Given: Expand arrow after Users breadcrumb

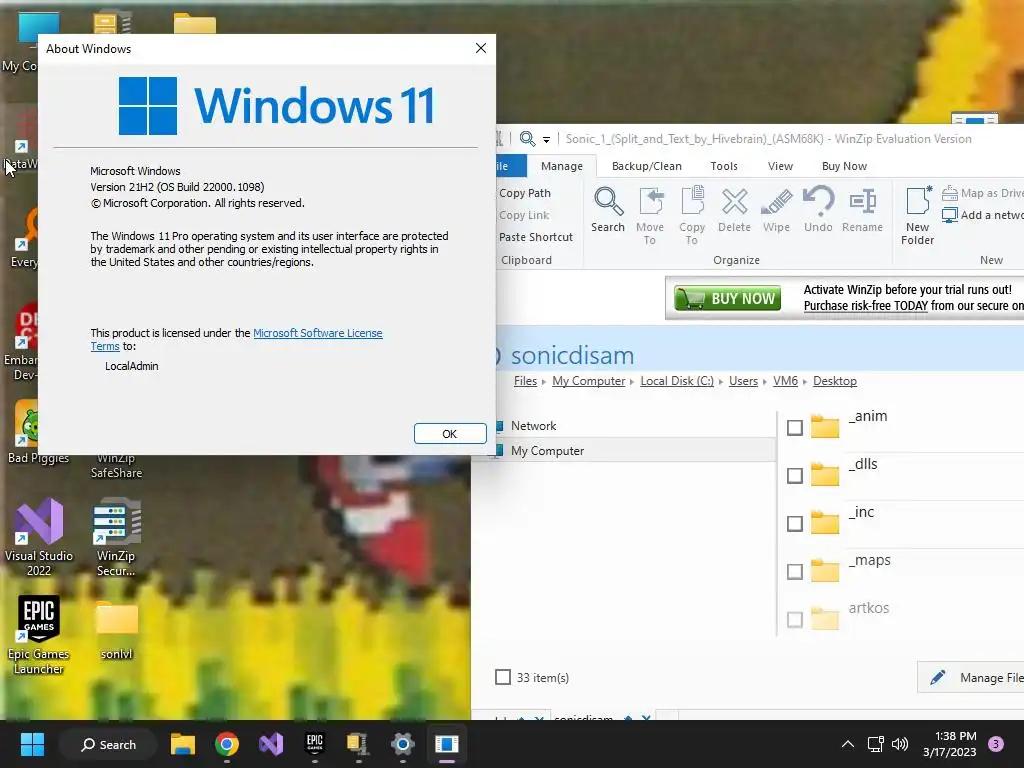Looking at the screenshot, I should tap(765, 381).
